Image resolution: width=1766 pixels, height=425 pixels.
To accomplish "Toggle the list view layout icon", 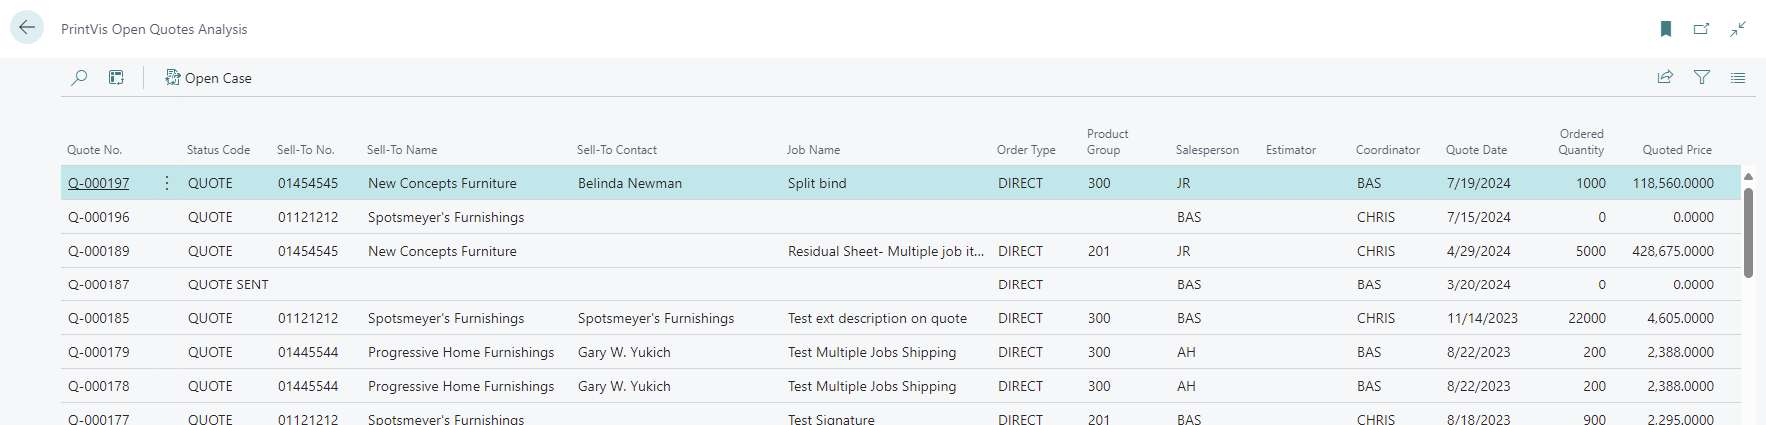I will pyautogui.click(x=1738, y=78).
